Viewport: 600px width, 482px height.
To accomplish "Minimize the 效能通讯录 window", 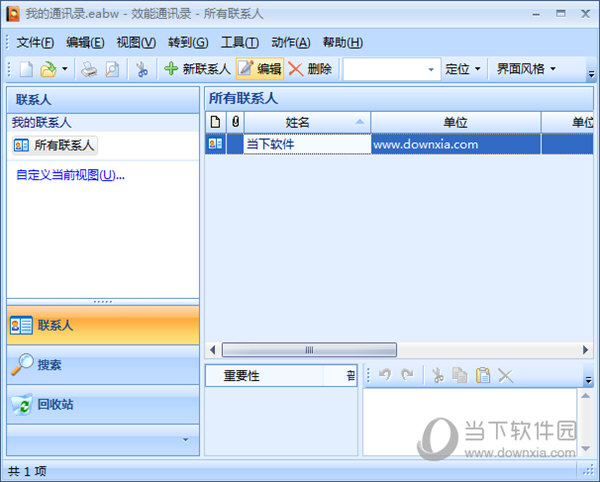I will [536, 15].
